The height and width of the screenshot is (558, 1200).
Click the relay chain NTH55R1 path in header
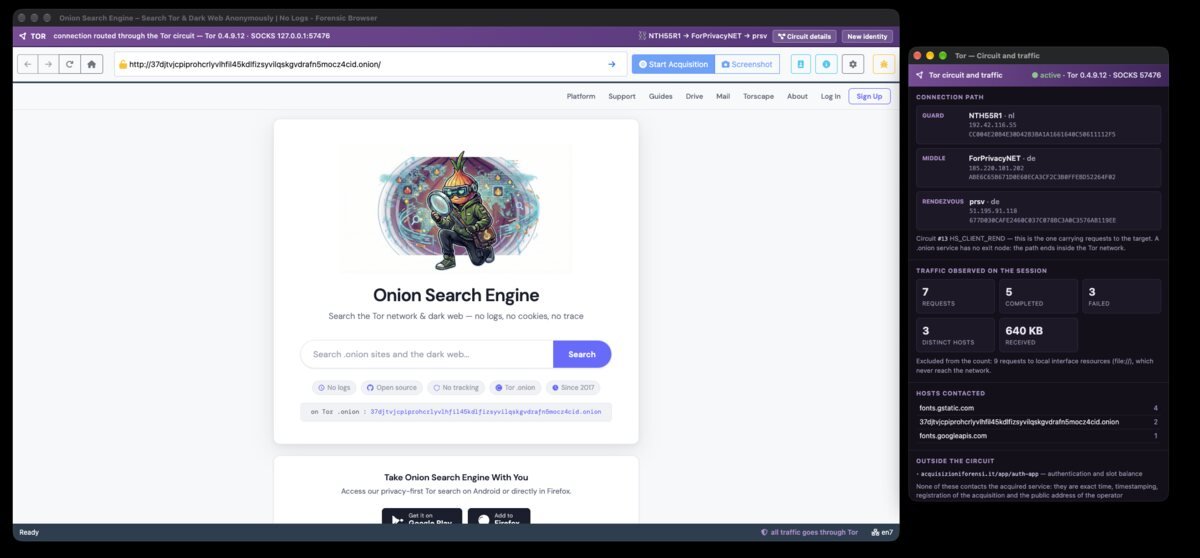point(703,36)
